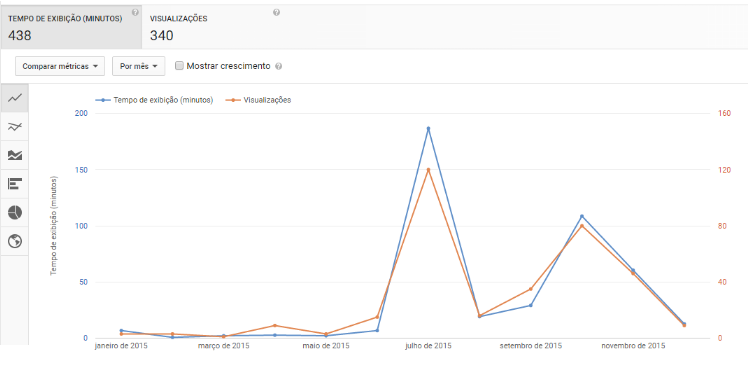Viewport: 748px width, 372px height.
Task: Switch to stacked area chart icon
Action: (x=15, y=155)
